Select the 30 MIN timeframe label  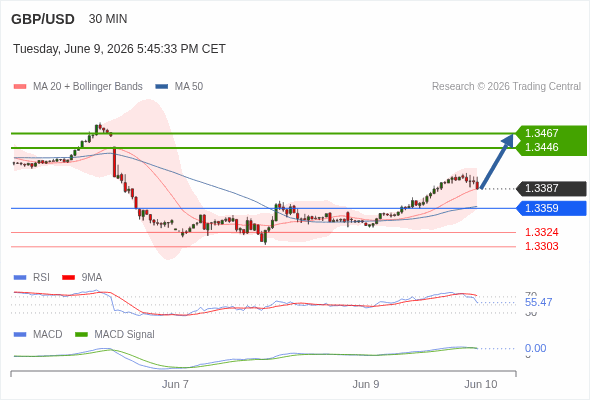pos(108,19)
